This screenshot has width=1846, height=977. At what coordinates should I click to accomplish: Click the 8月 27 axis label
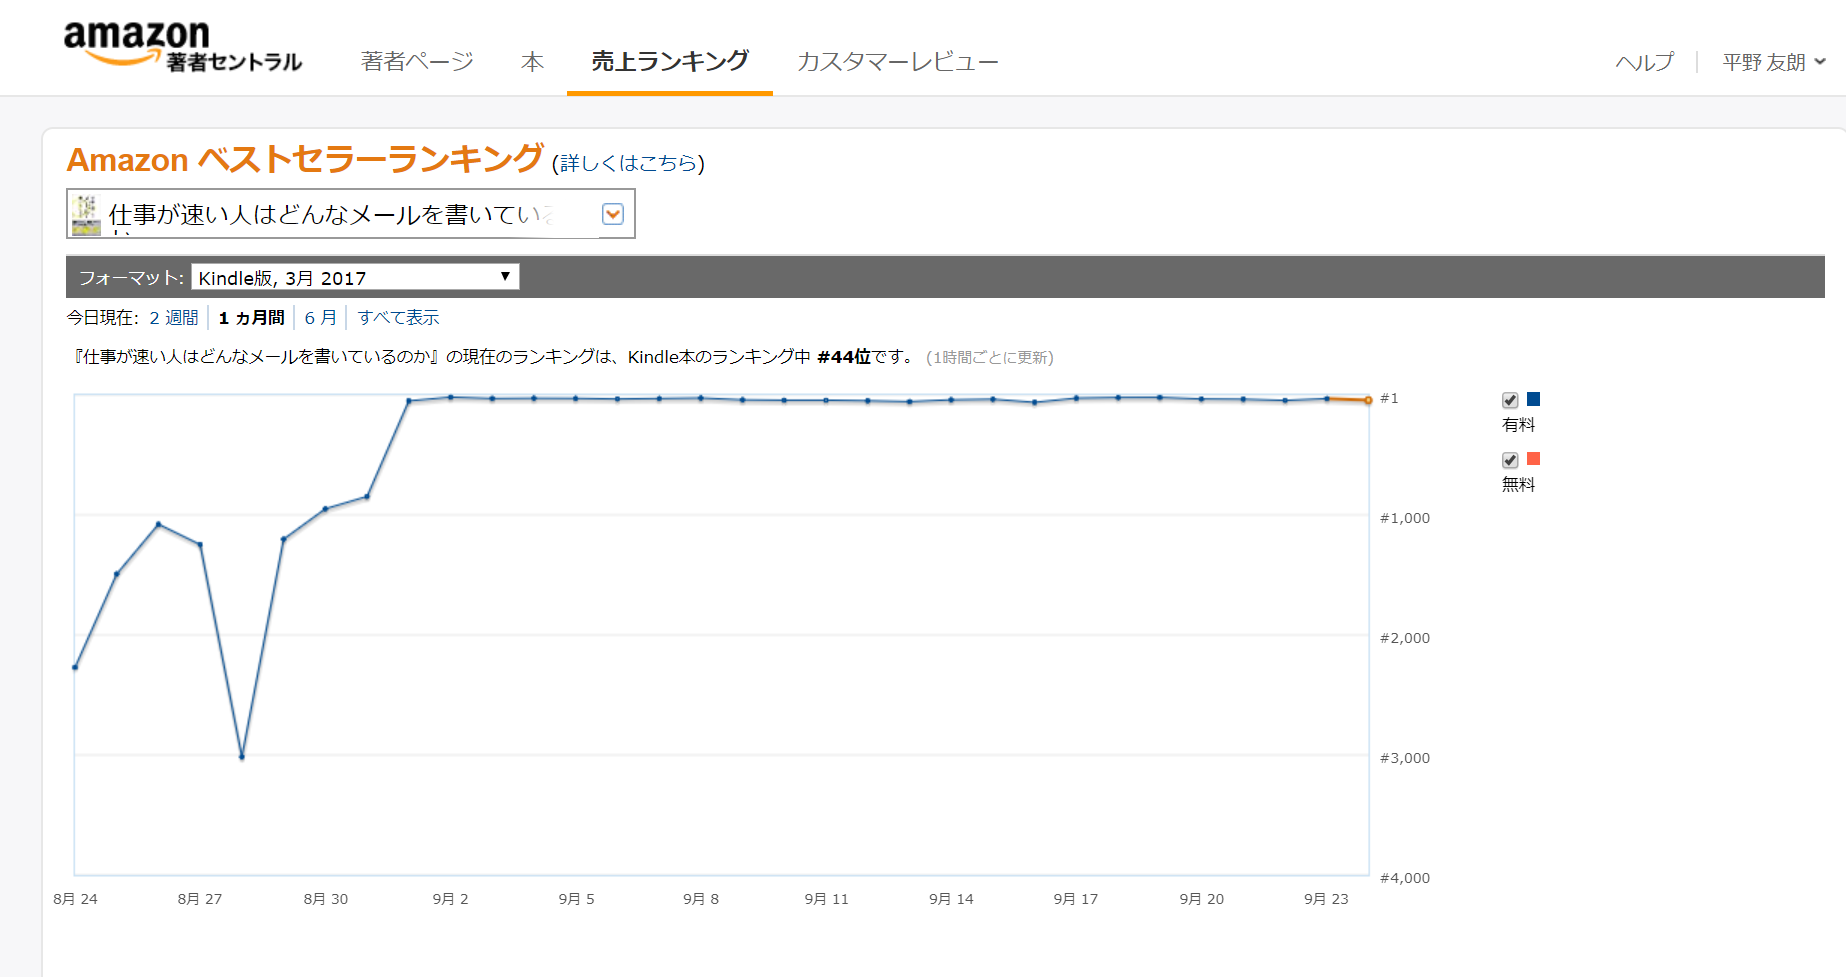coord(200,899)
